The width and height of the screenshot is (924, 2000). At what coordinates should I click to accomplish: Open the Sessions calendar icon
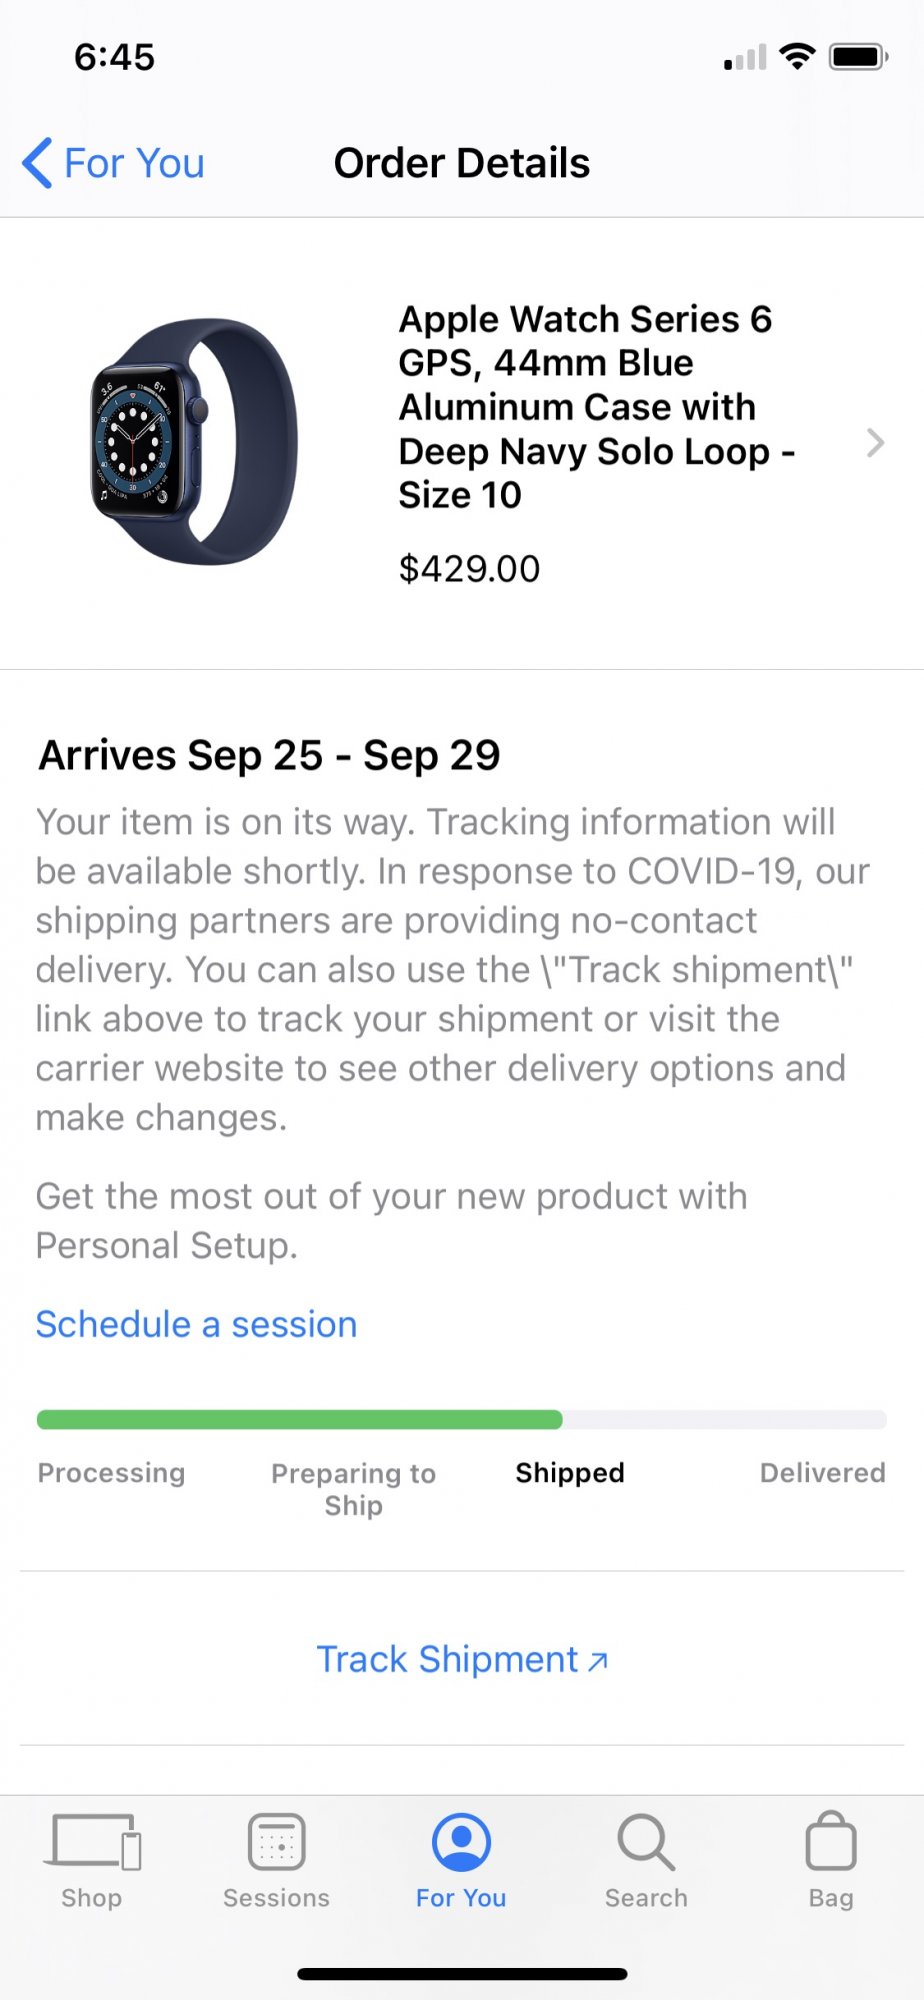point(276,1841)
